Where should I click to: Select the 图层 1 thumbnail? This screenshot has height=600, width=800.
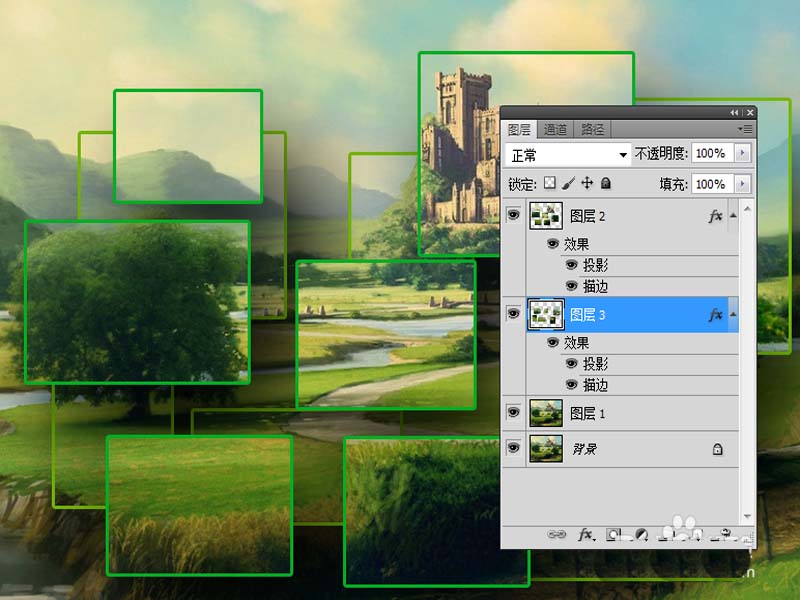point(546,413)
